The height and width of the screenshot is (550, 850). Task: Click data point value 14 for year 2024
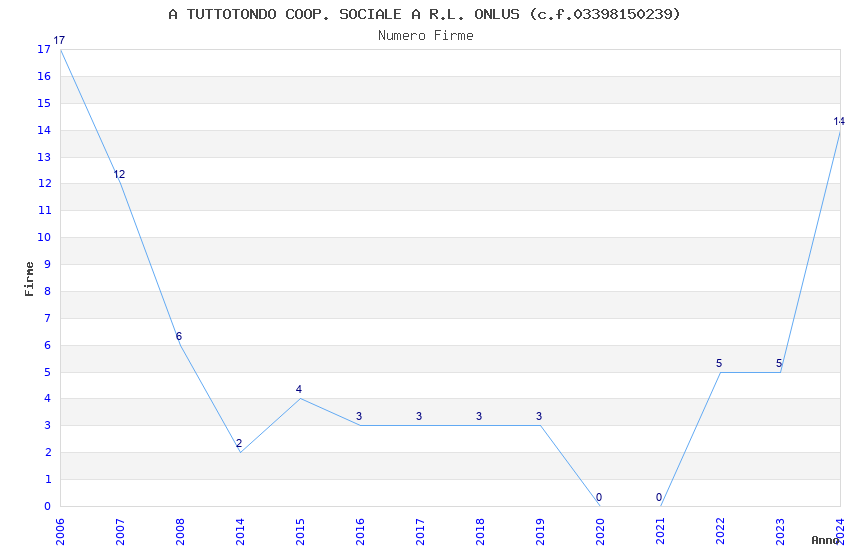[839, 121]
